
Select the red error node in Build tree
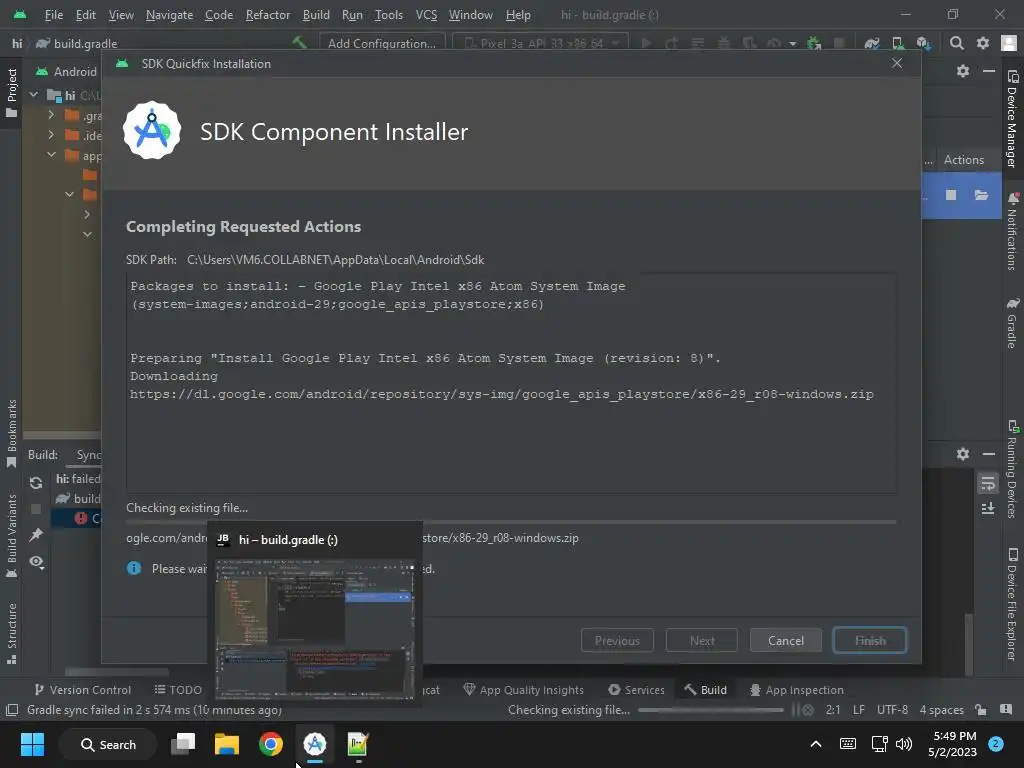[80, 518]
